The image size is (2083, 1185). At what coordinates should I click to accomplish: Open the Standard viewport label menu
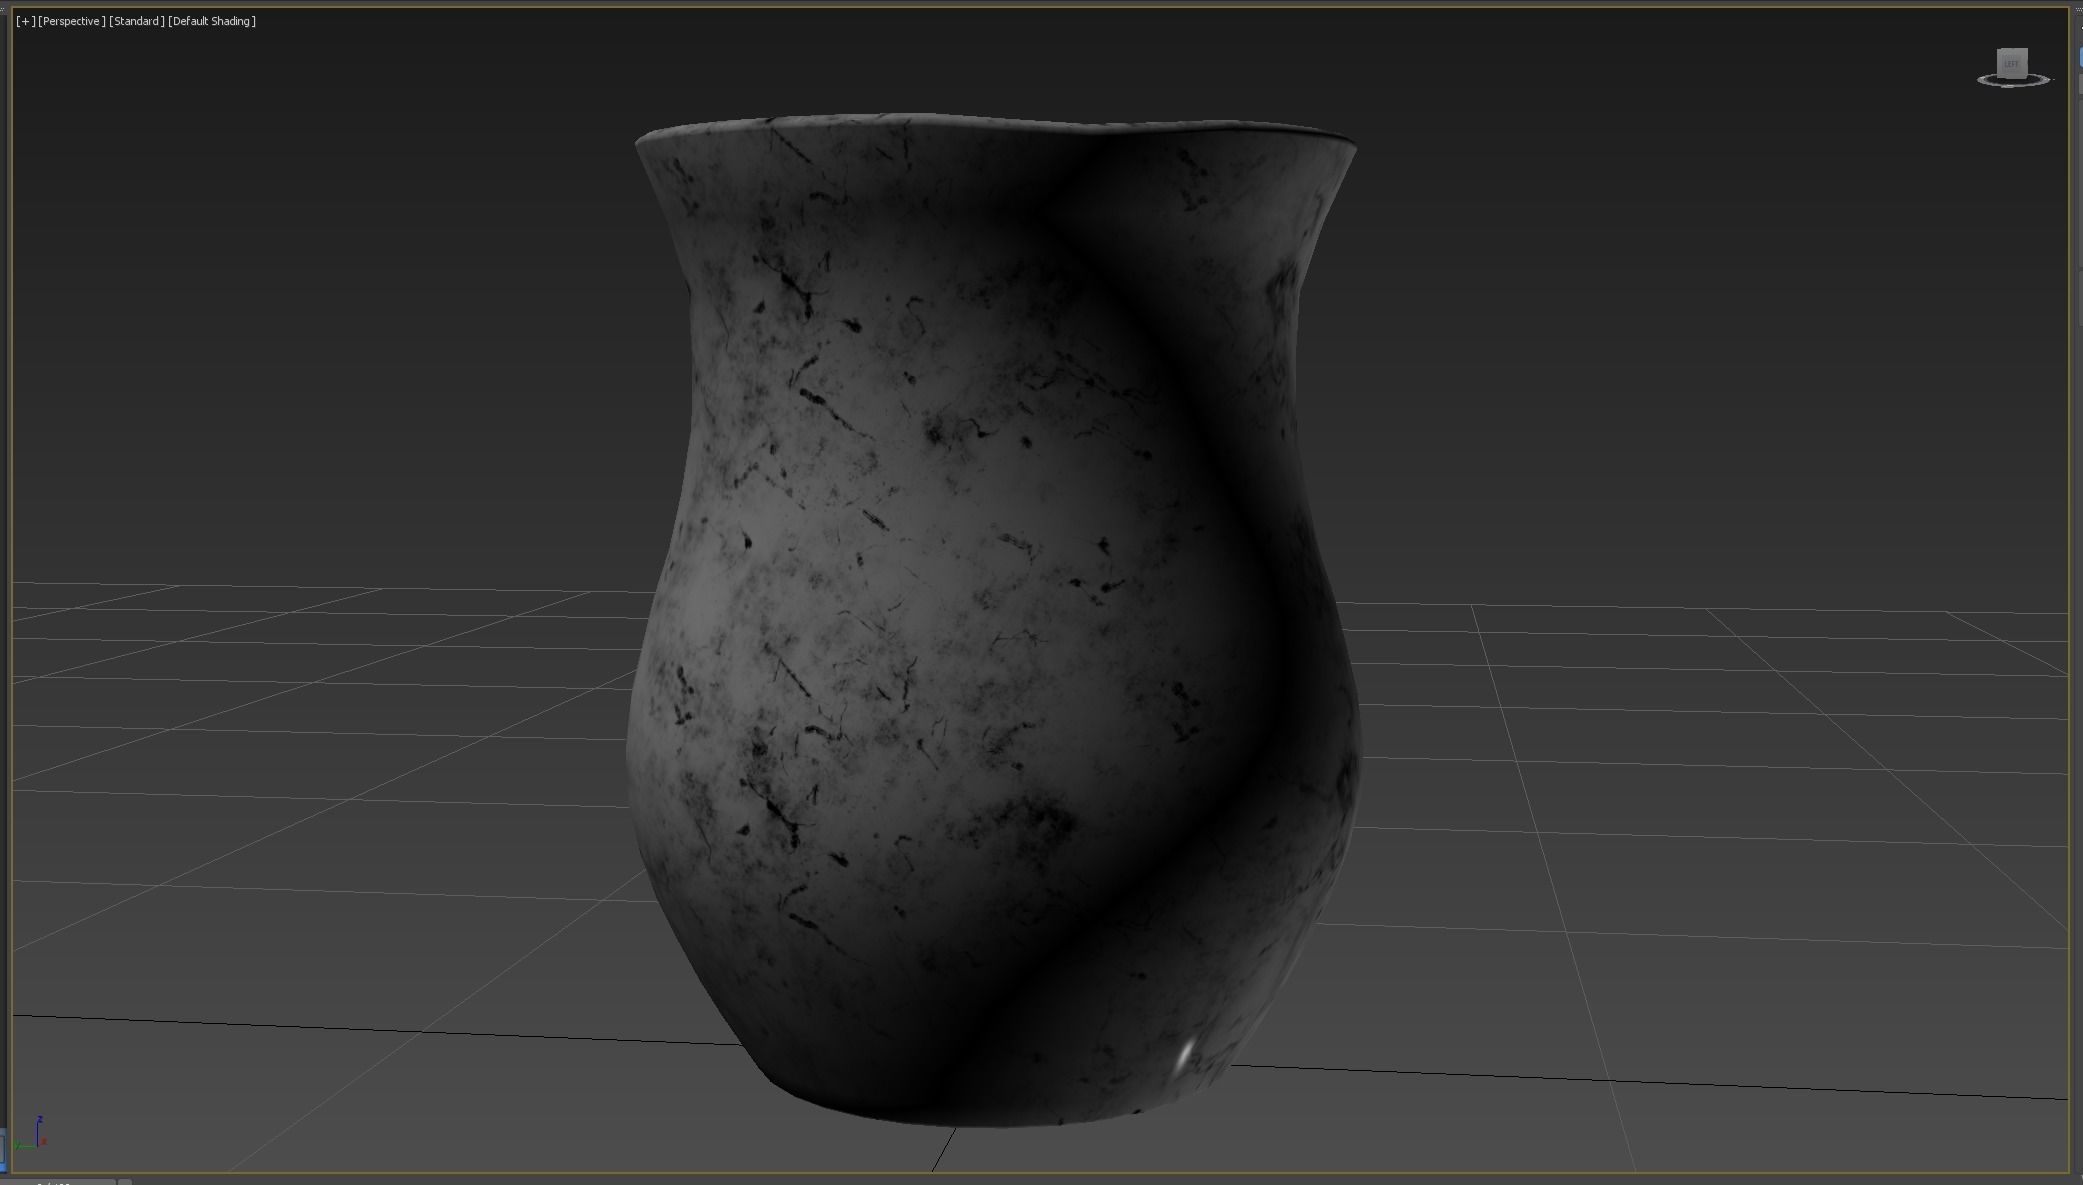(136, 21)
